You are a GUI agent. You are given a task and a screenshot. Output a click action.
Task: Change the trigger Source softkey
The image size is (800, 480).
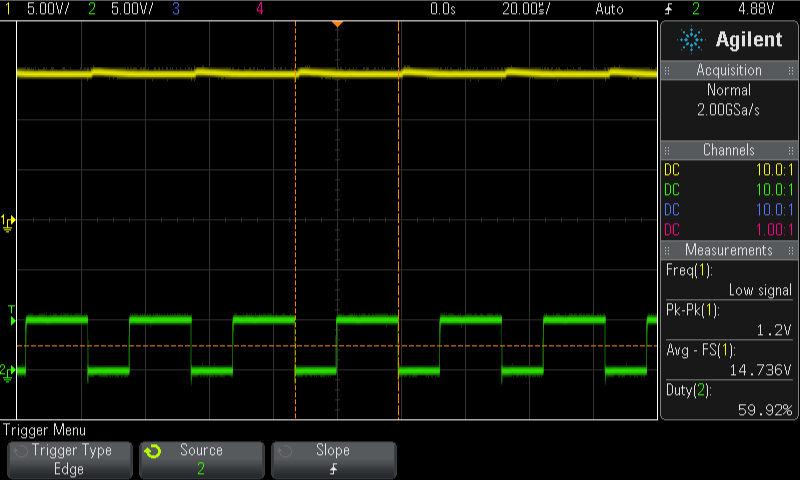coord(202,460)
